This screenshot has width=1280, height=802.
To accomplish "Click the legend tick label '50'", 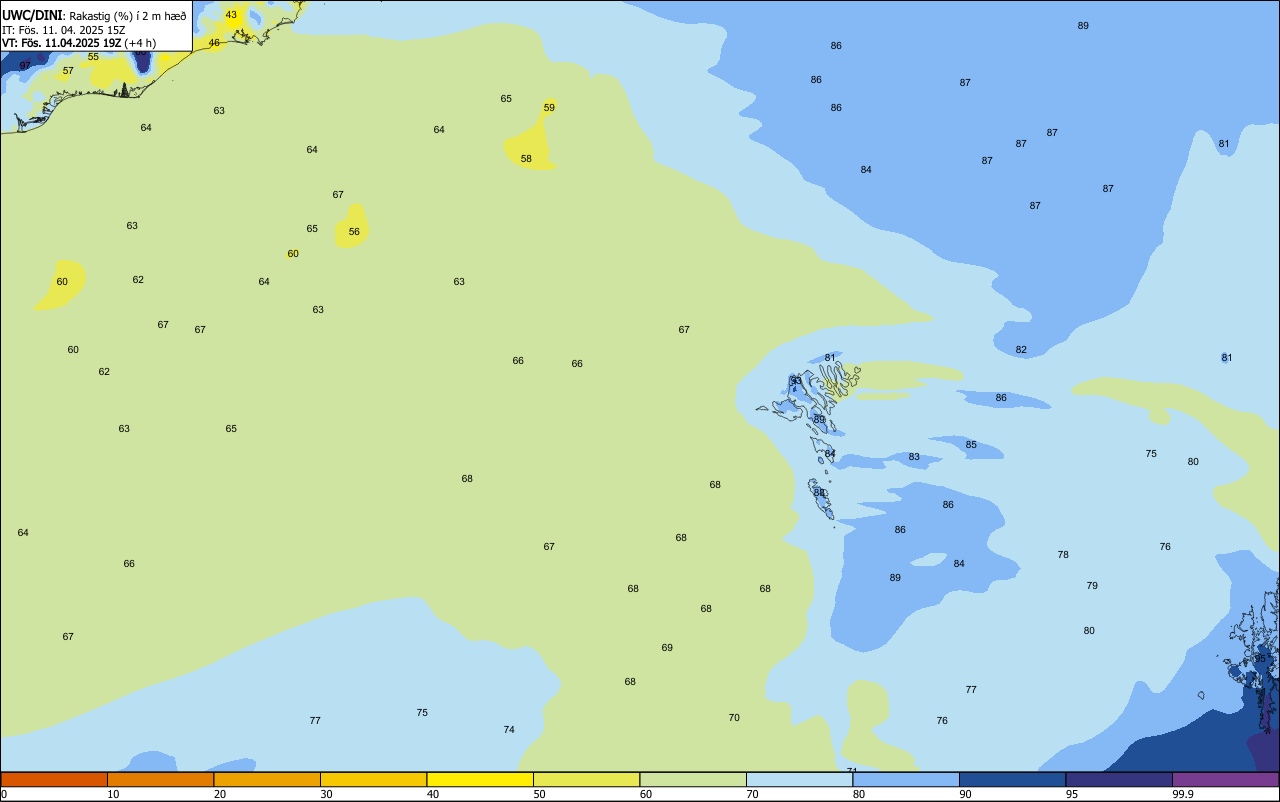I will click(539, 794).
